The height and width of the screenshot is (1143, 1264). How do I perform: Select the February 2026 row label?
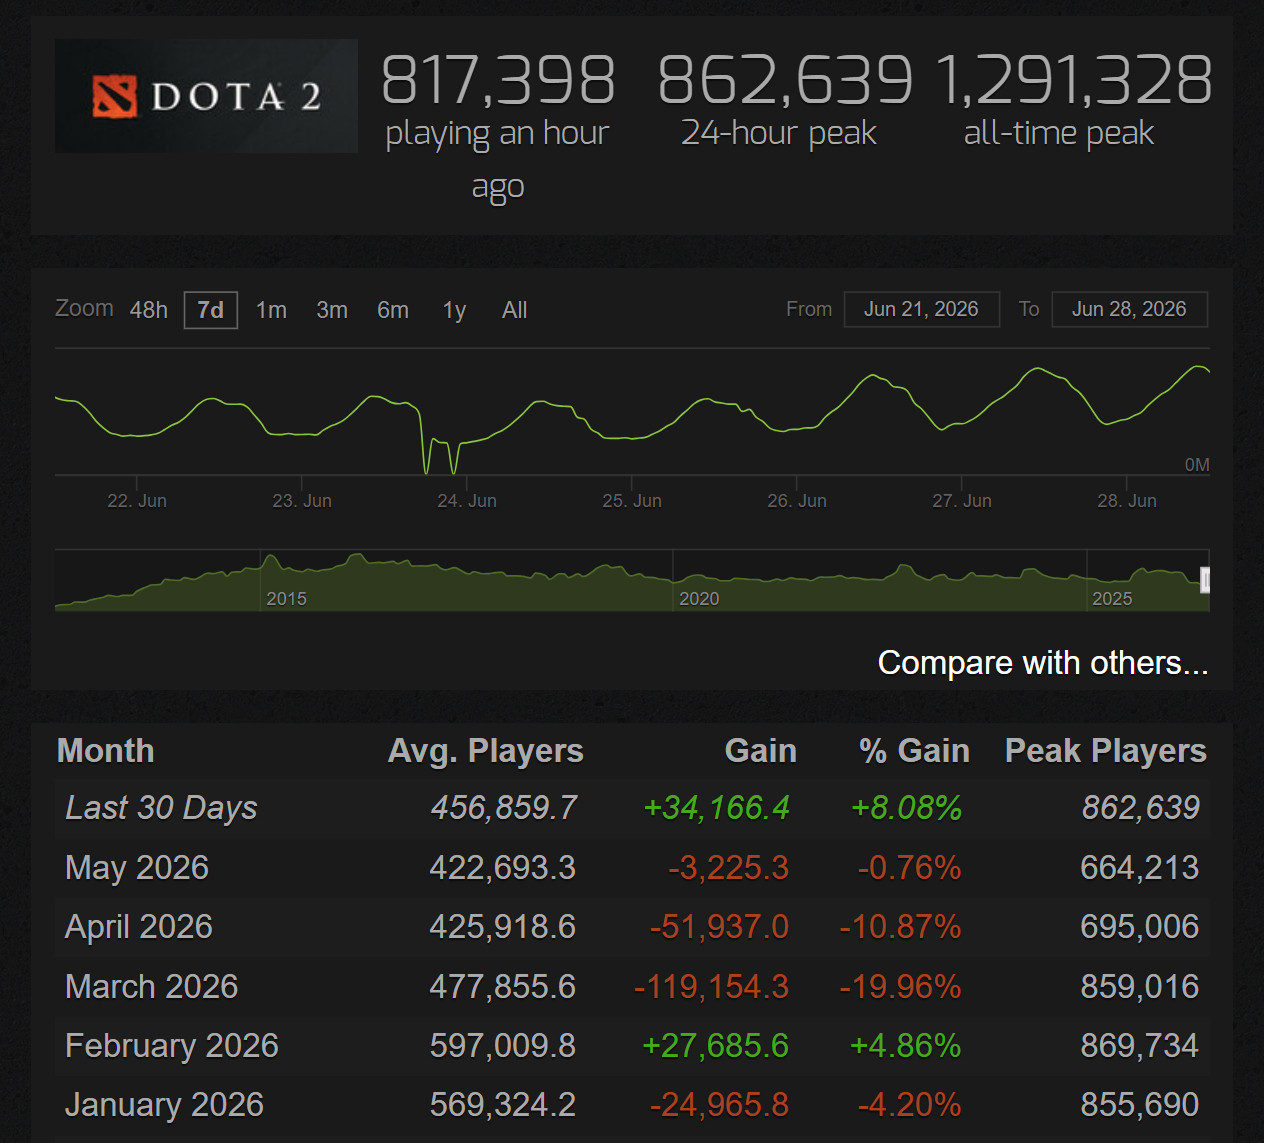pos(172,1045)
